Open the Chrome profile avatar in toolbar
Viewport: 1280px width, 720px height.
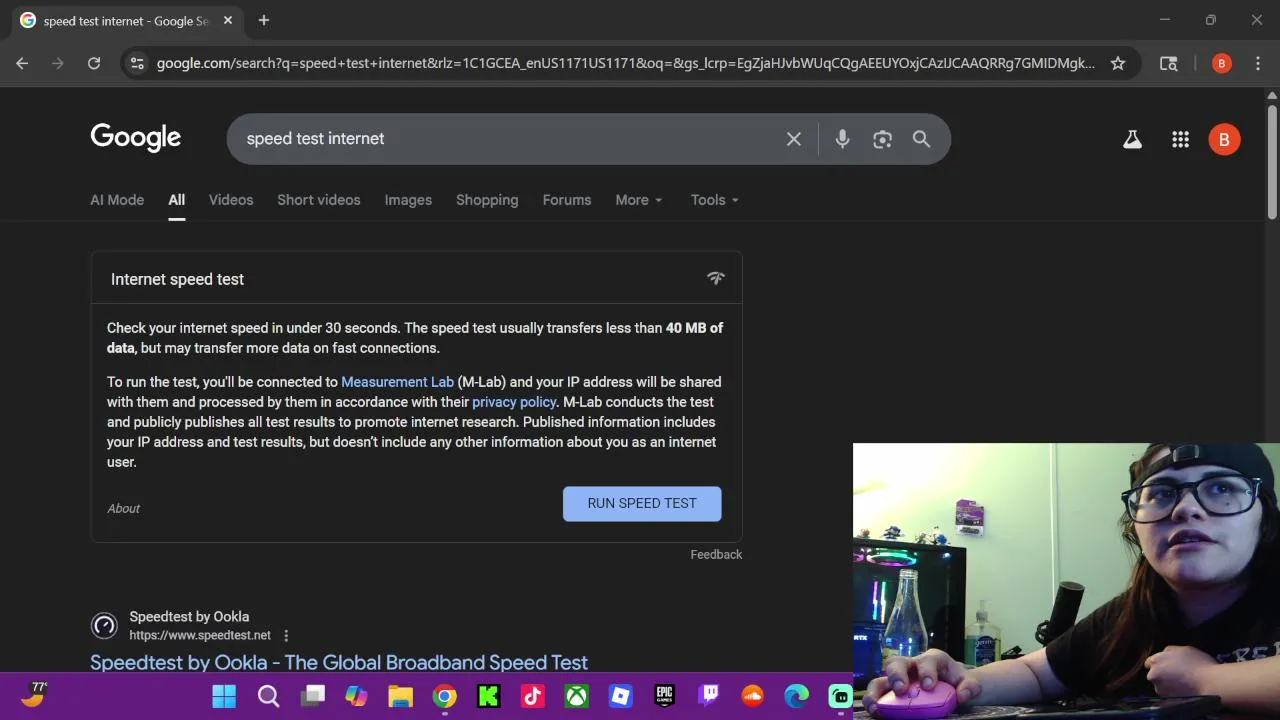tap(1221, 63)
